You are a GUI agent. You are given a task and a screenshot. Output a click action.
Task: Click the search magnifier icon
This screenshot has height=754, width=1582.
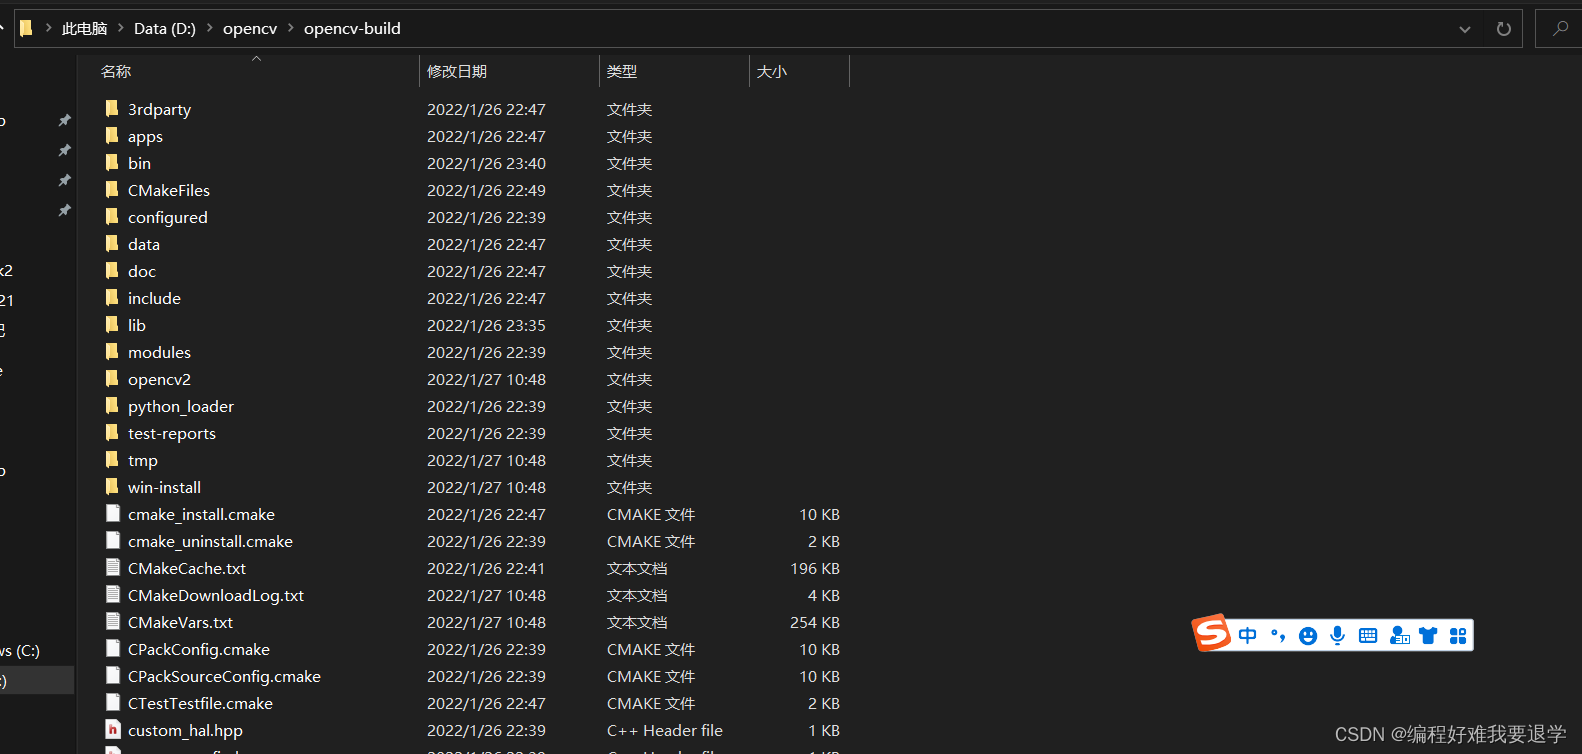(1560, 29)
